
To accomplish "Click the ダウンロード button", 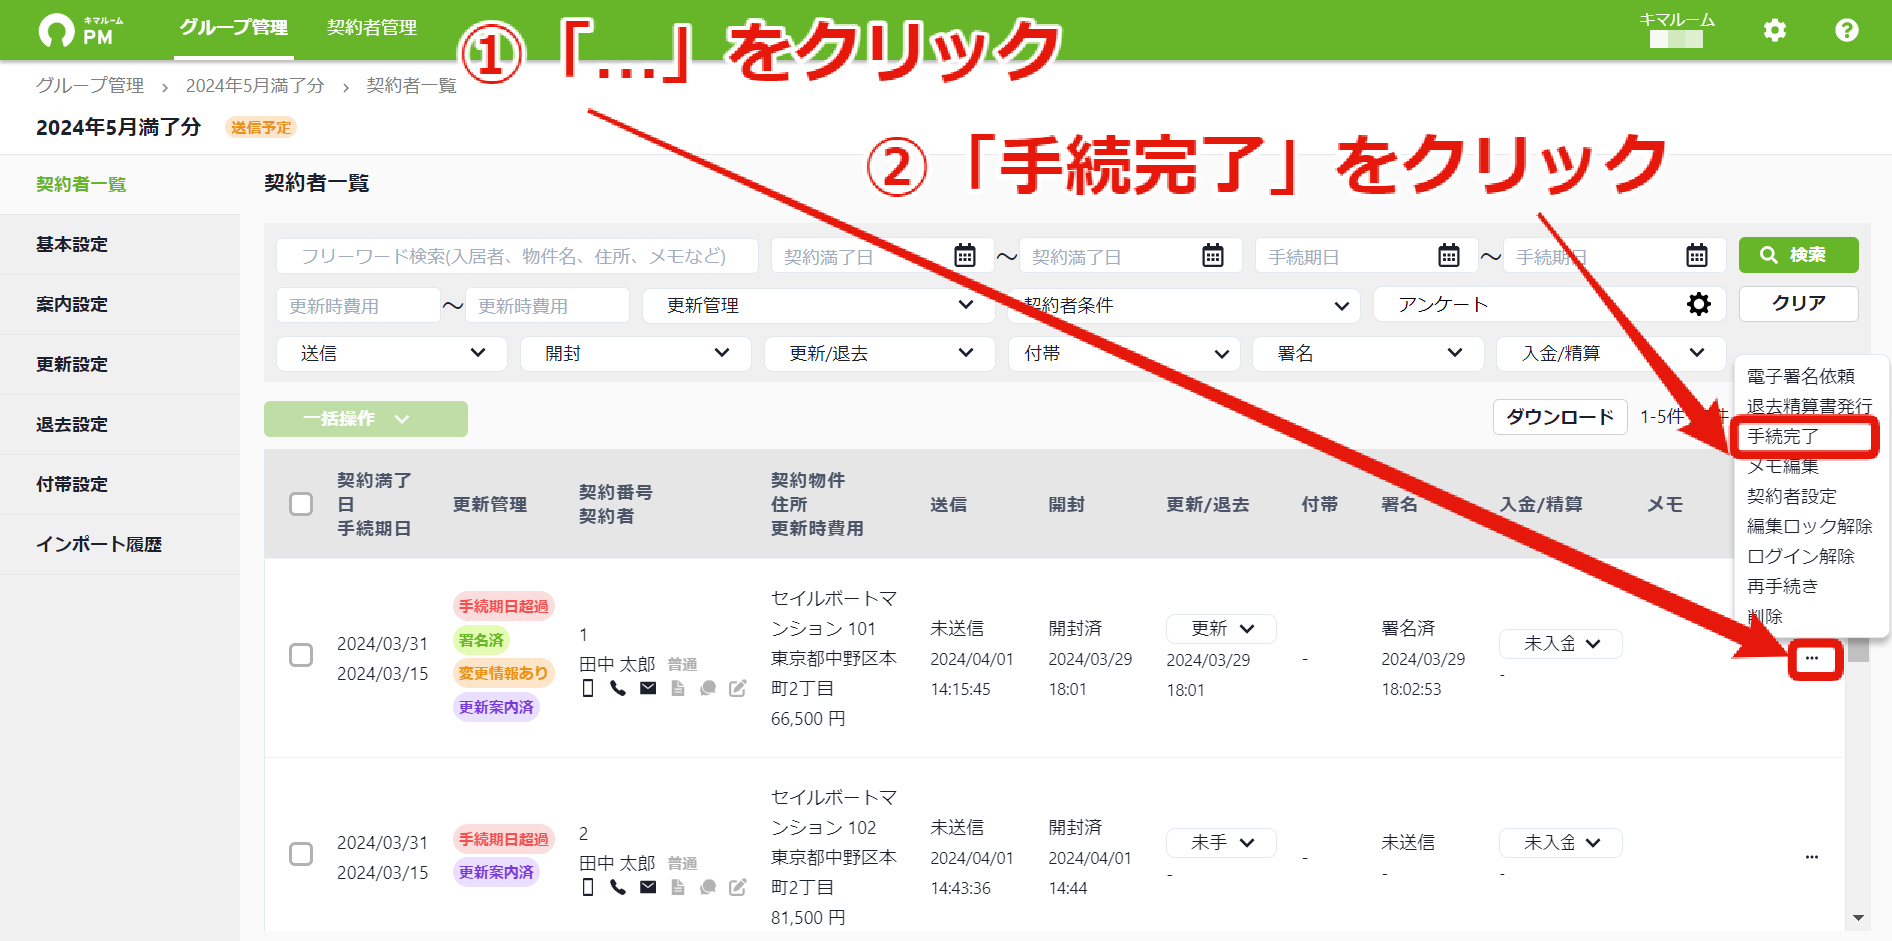I will coord(1560,417).
